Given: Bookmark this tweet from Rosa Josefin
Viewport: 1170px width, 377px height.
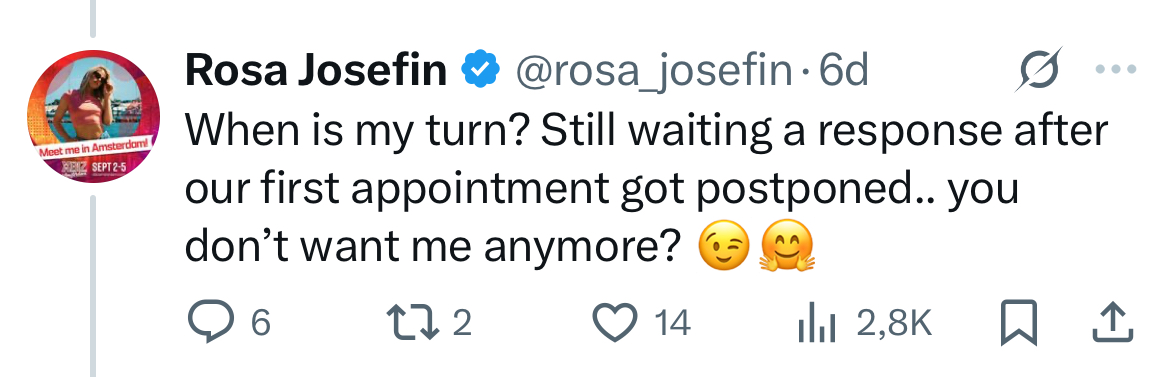Looking at the screenshot, I should [1019, 323].
